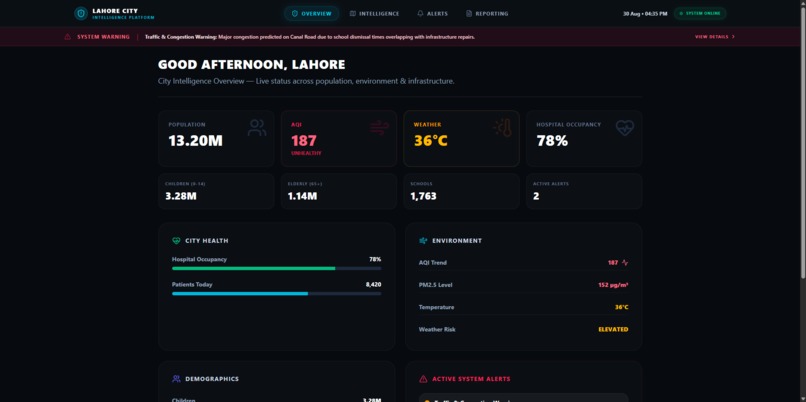Screen dimensions: 806x402
Task: Click the wind icon on AQI card
Action: tap(379, 128)
